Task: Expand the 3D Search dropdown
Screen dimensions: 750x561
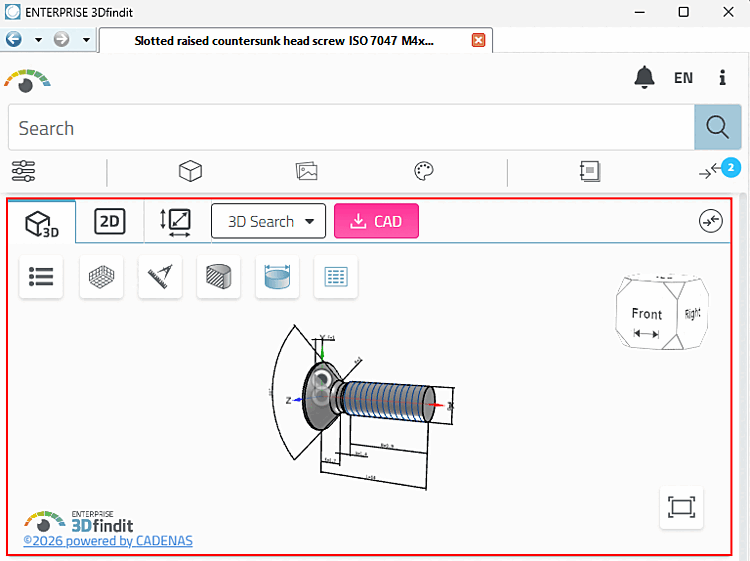Action: [268, 221]
